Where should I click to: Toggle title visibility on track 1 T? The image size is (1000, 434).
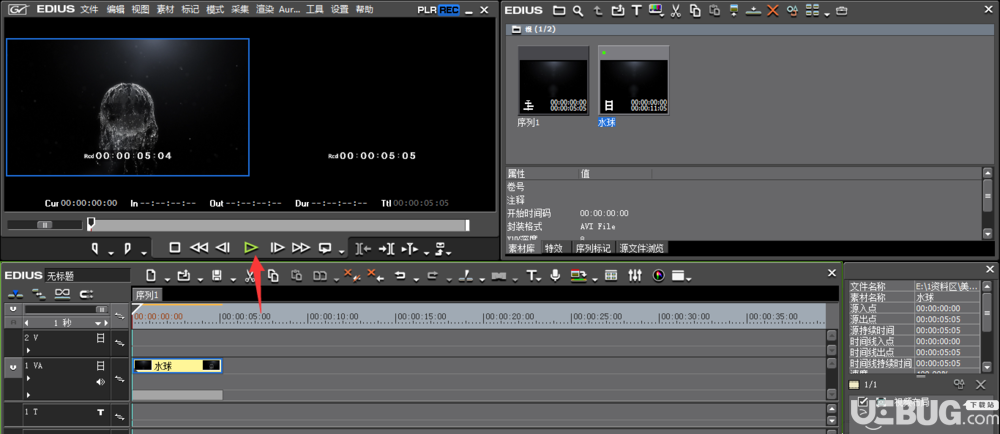[100, 412]
